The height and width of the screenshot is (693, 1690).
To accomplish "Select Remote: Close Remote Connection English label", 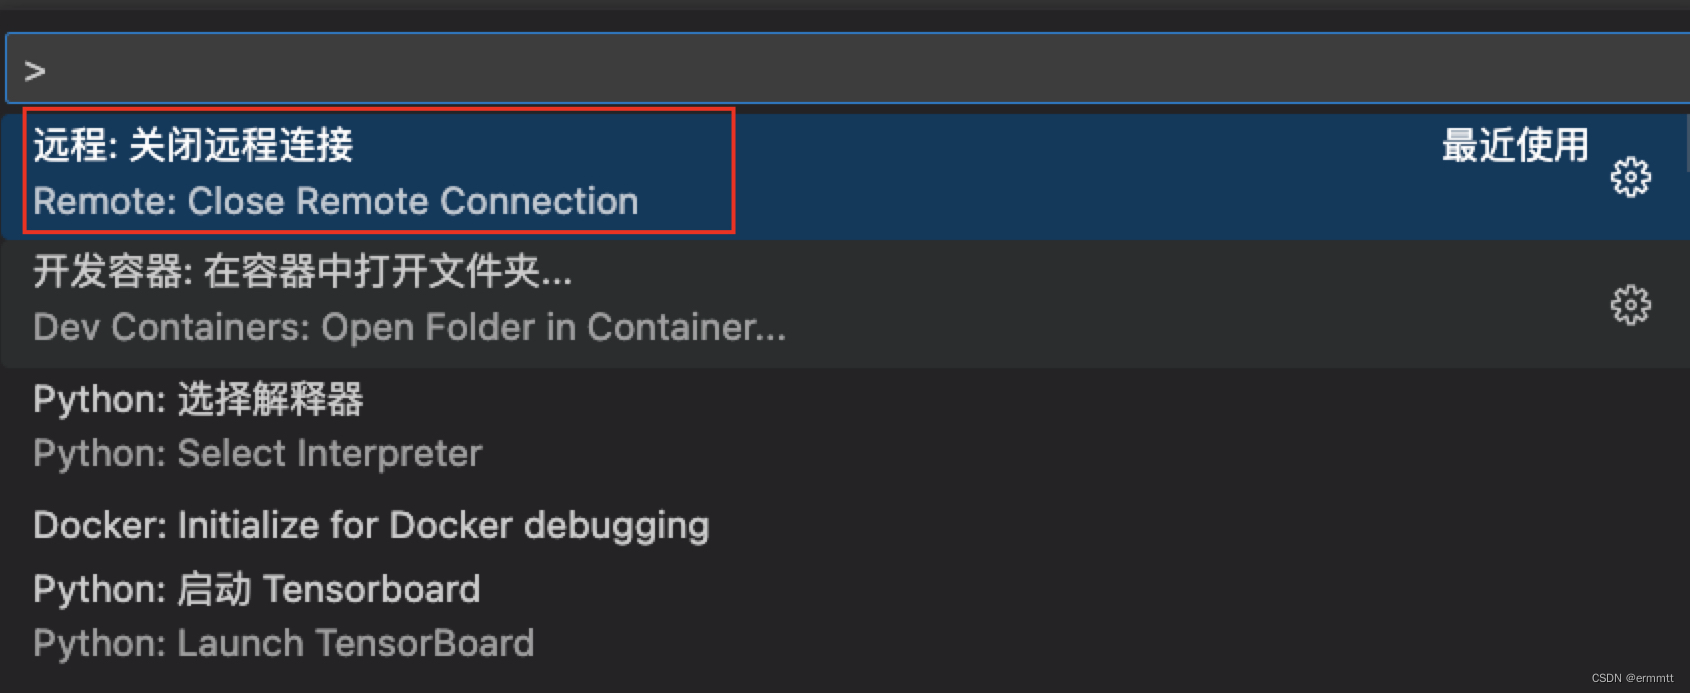I will [336, 201].
